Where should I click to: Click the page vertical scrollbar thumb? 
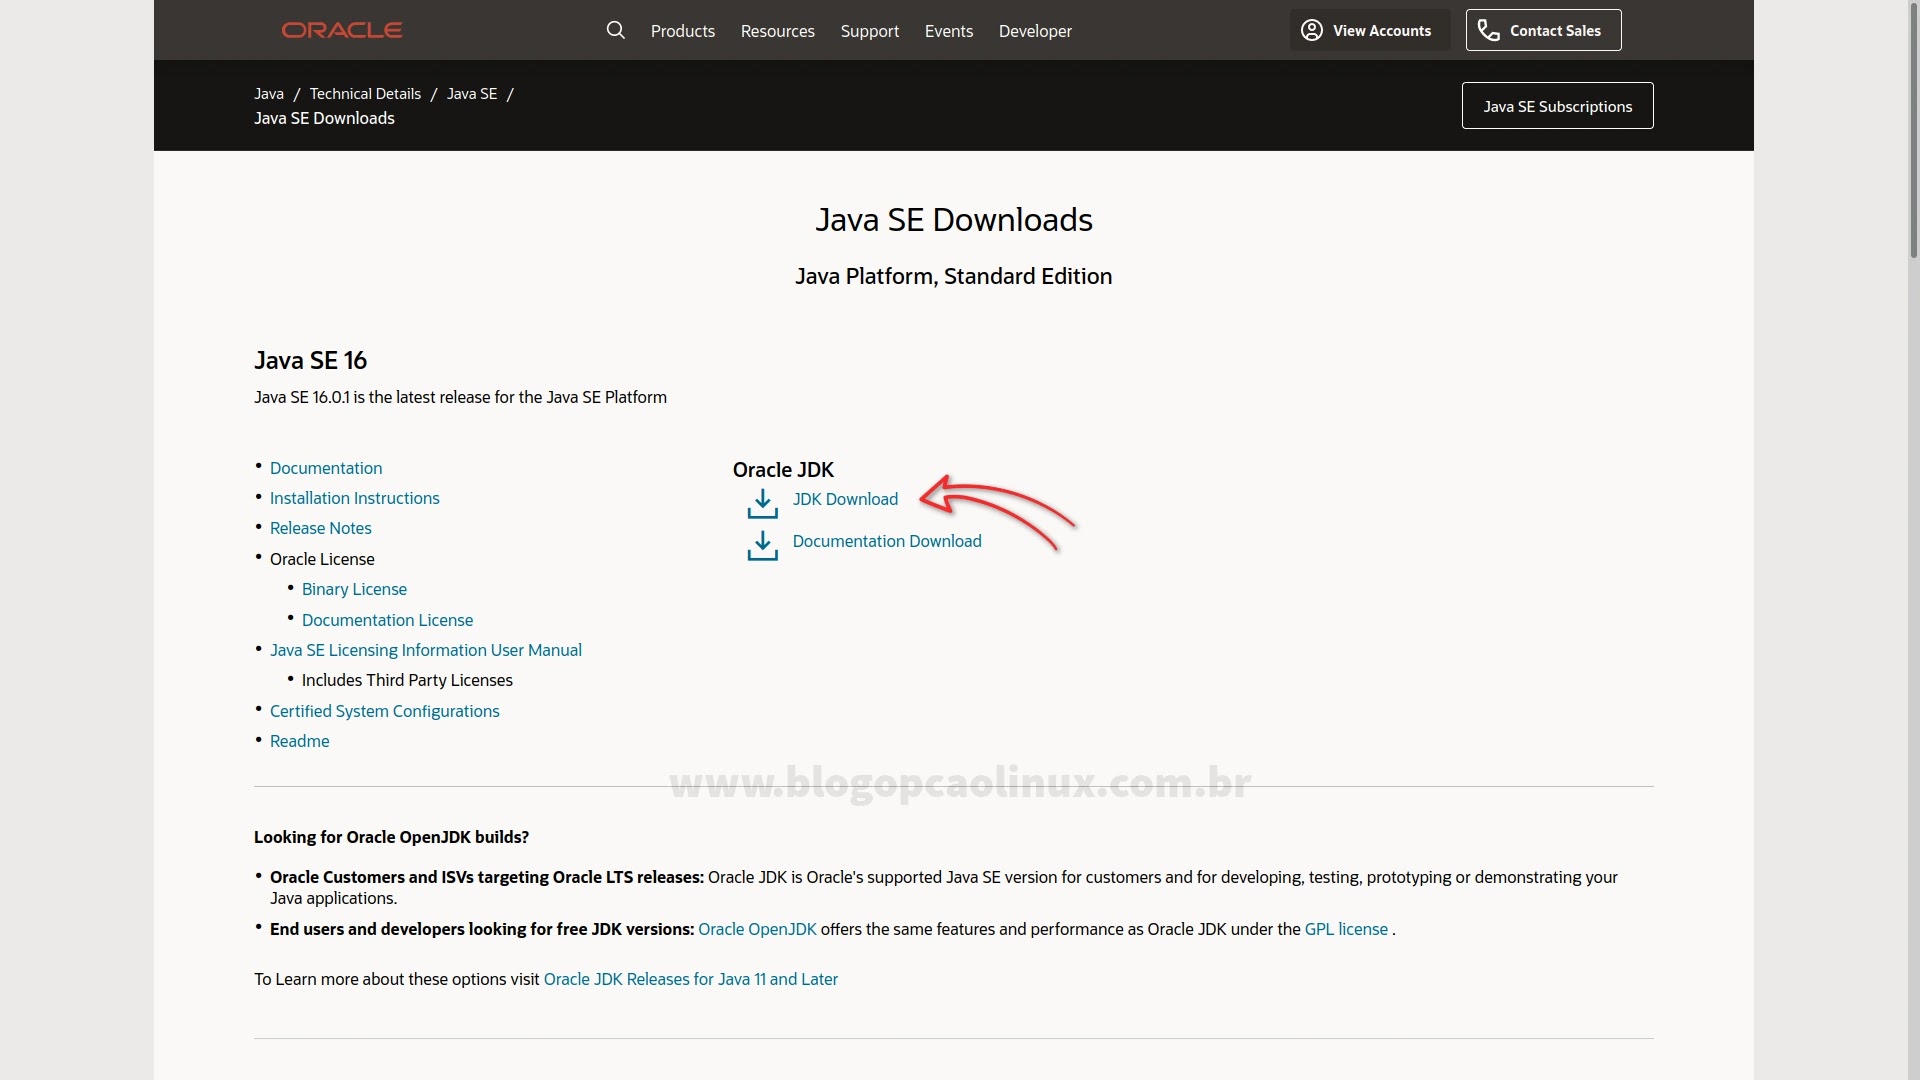pyautogui.click(x=1913, y=130)
